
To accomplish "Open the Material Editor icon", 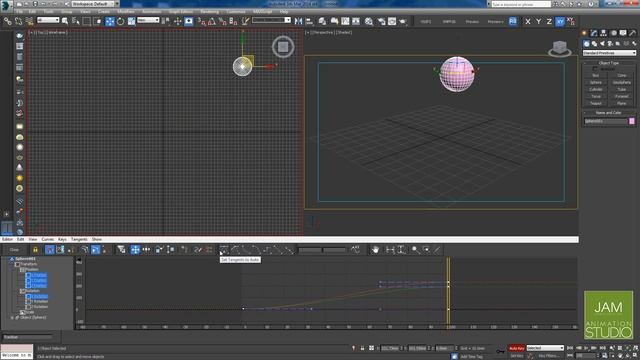I will 369,21.
